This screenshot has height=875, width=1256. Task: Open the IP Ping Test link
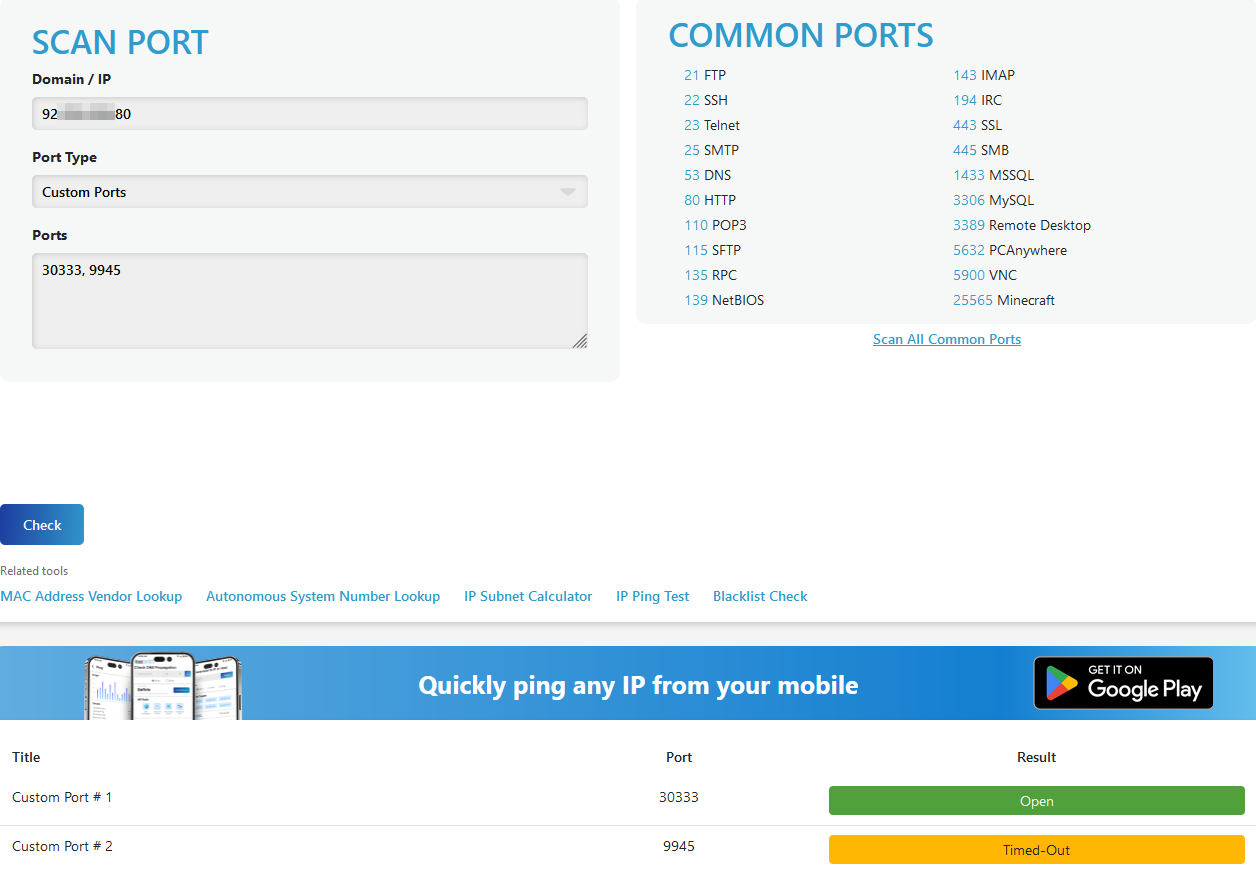652,596
